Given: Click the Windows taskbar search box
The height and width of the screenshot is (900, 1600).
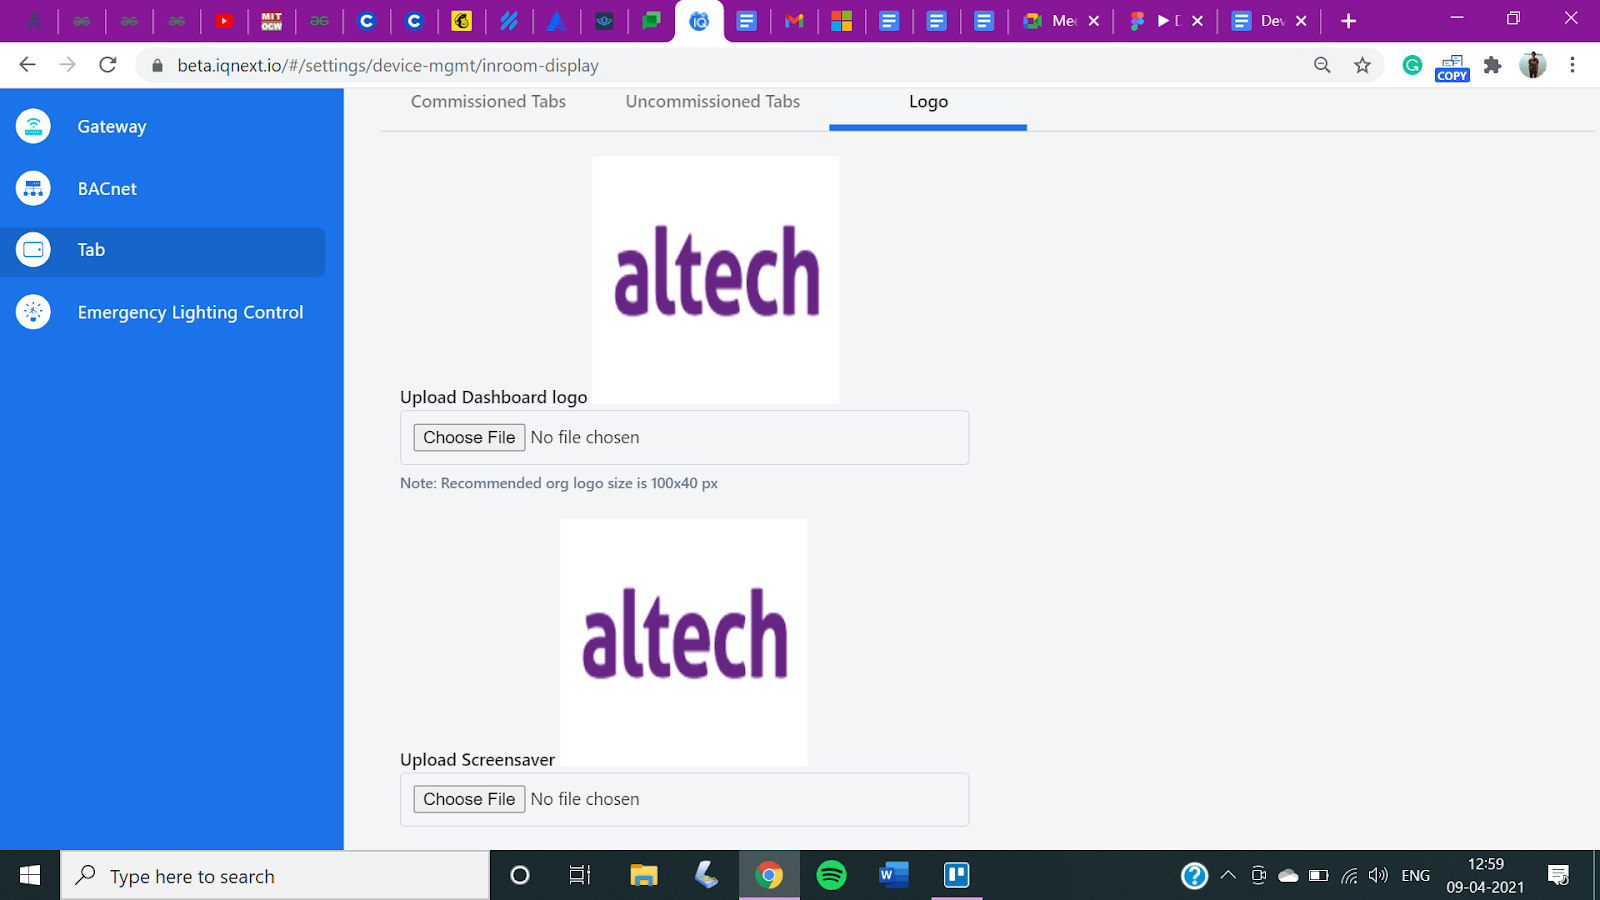Looking at the screenshot, I should point(275,876).
